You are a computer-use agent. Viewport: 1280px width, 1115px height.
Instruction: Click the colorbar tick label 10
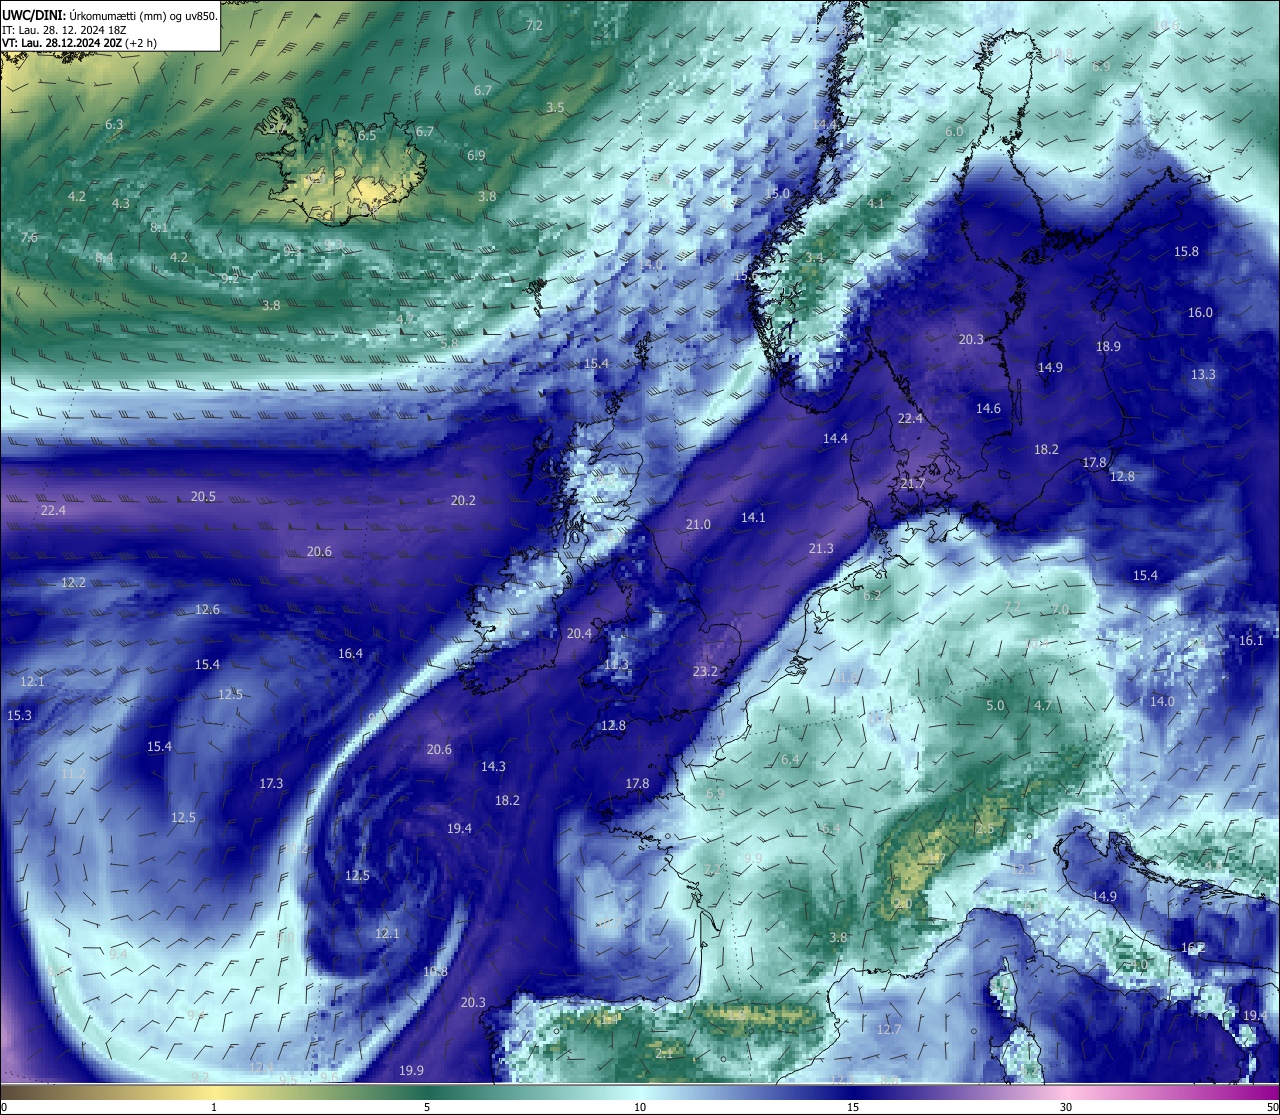(x=640, y=1107)
